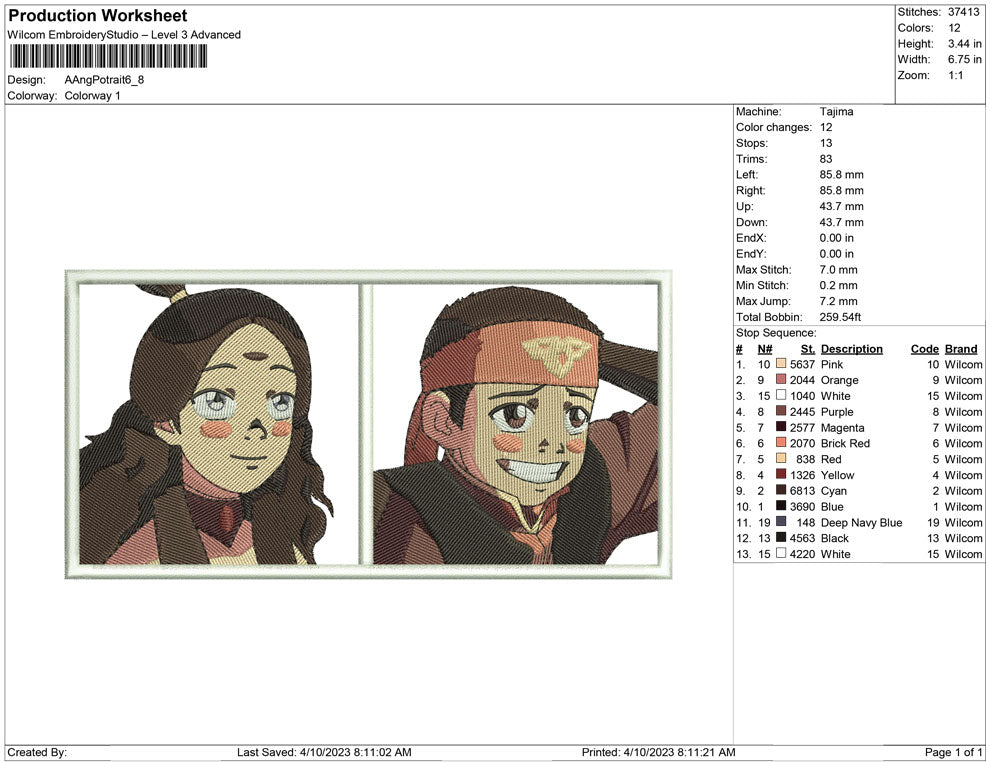
Task: Click the Production Worksheet title
Action: pos(98,16)
